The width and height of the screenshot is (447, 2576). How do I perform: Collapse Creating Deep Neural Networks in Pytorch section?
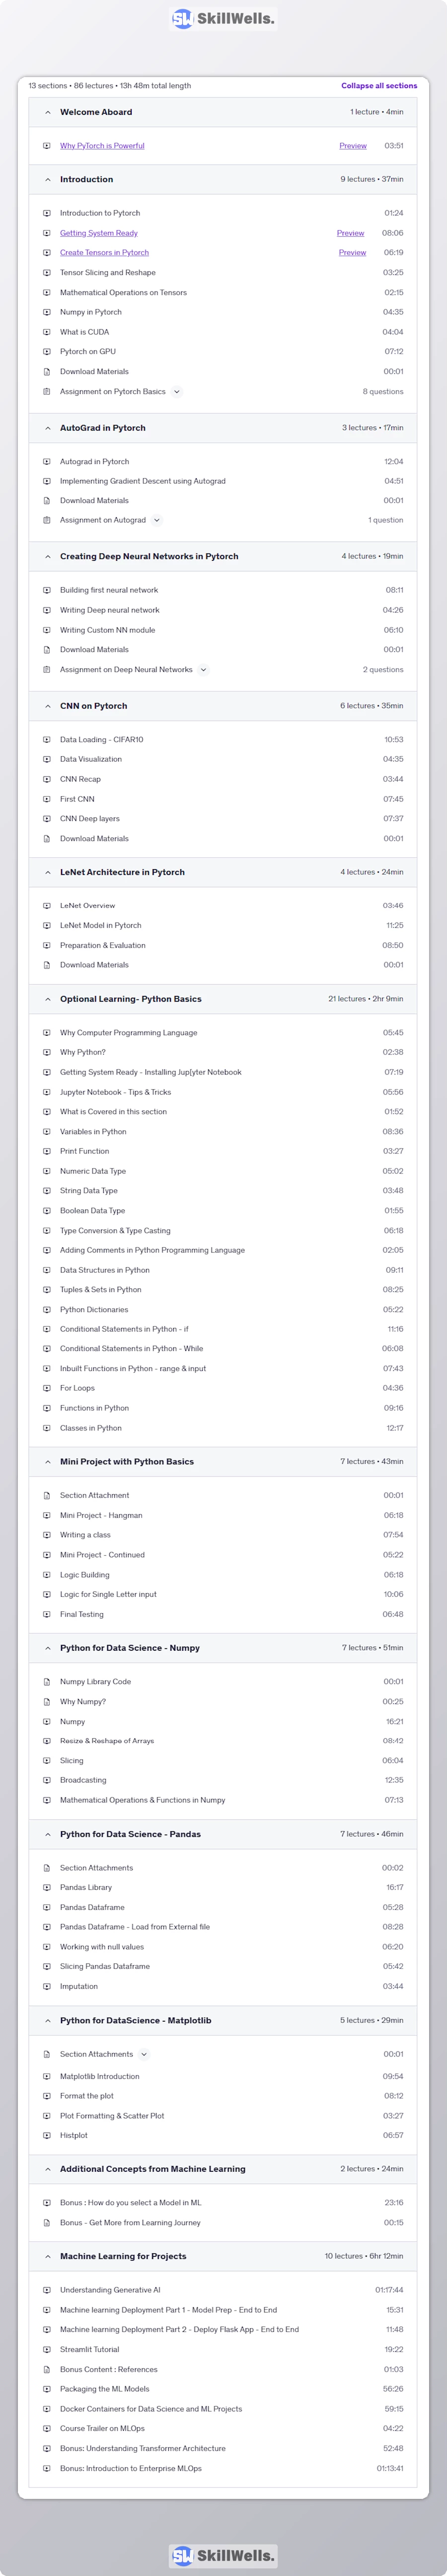click(x=47, y=557)
